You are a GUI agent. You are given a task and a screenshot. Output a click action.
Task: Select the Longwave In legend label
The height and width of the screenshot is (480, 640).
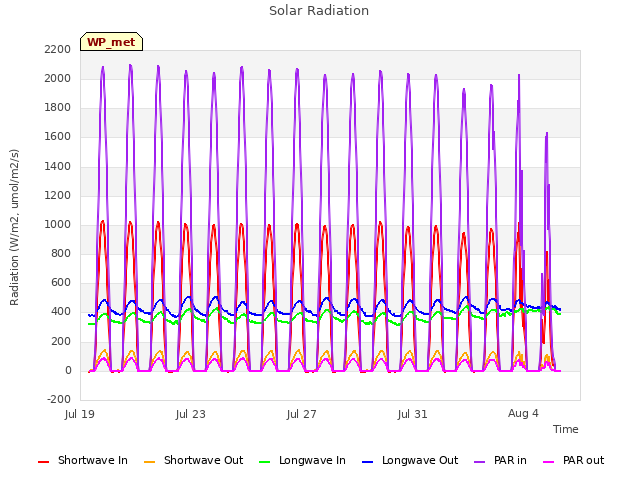click(x=312, y=460)
